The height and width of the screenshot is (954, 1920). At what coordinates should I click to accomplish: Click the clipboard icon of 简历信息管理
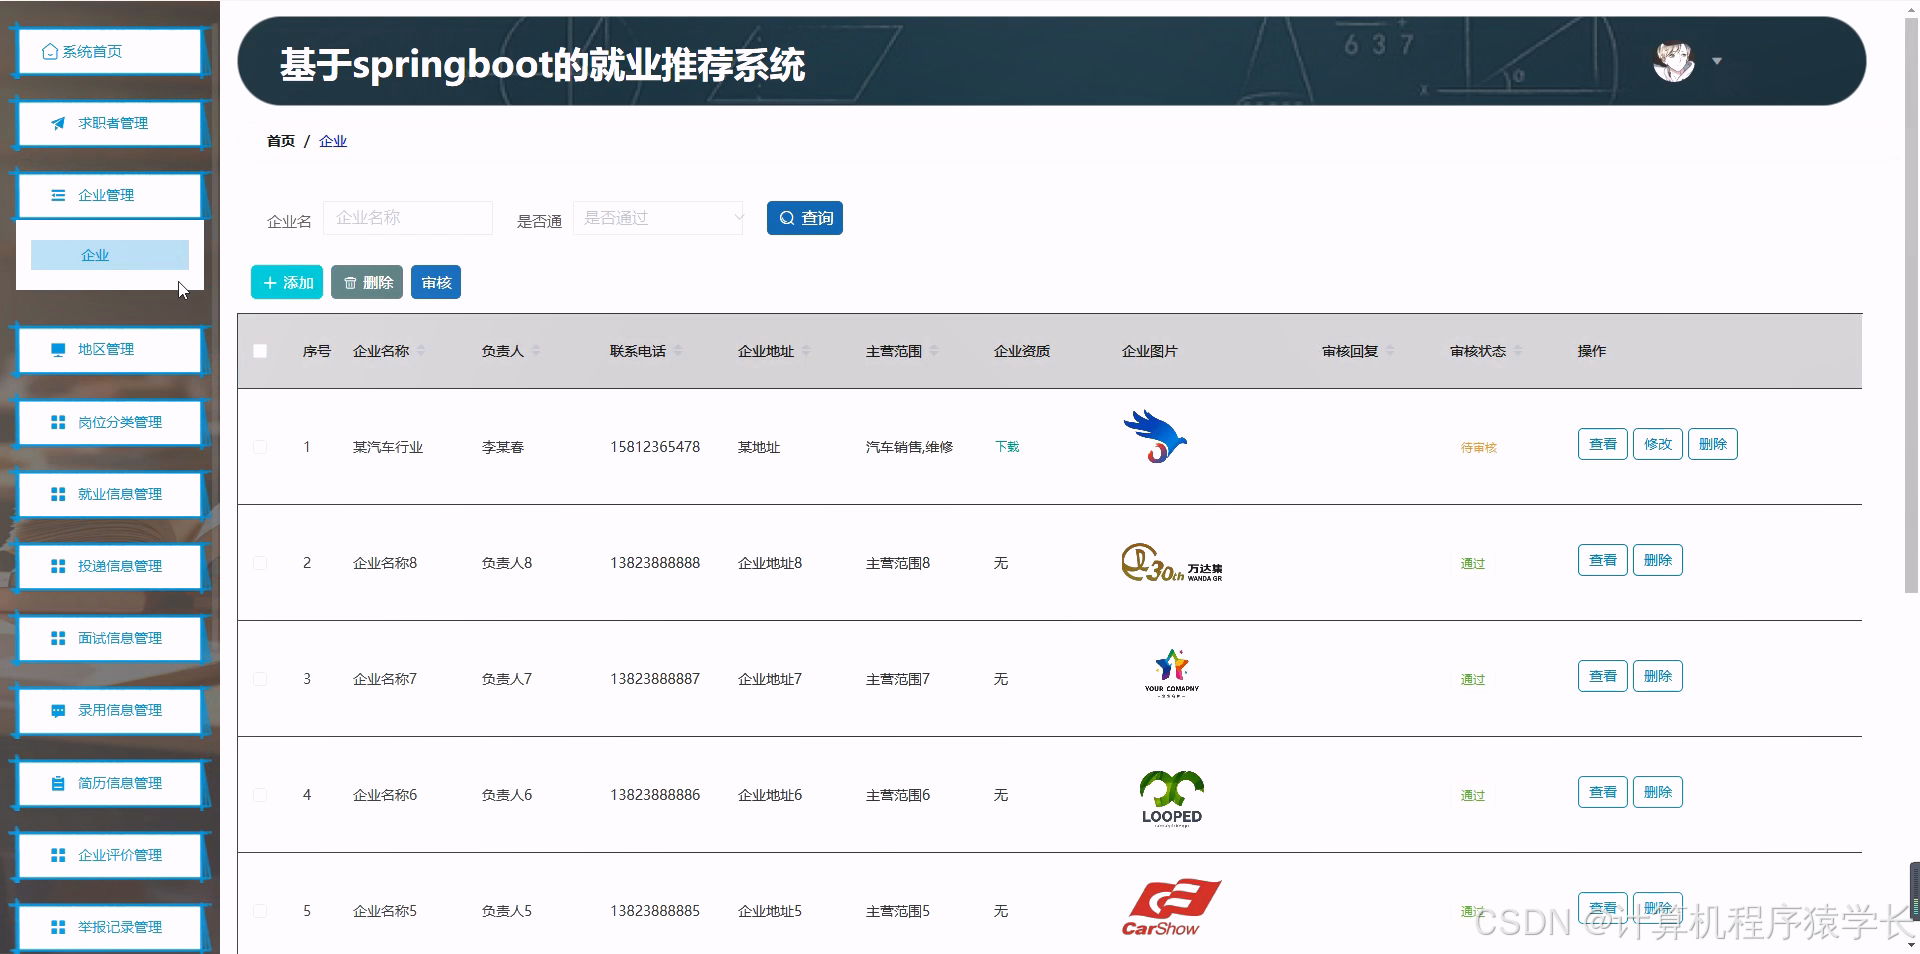pyautogui.click(x=58, y=783)
